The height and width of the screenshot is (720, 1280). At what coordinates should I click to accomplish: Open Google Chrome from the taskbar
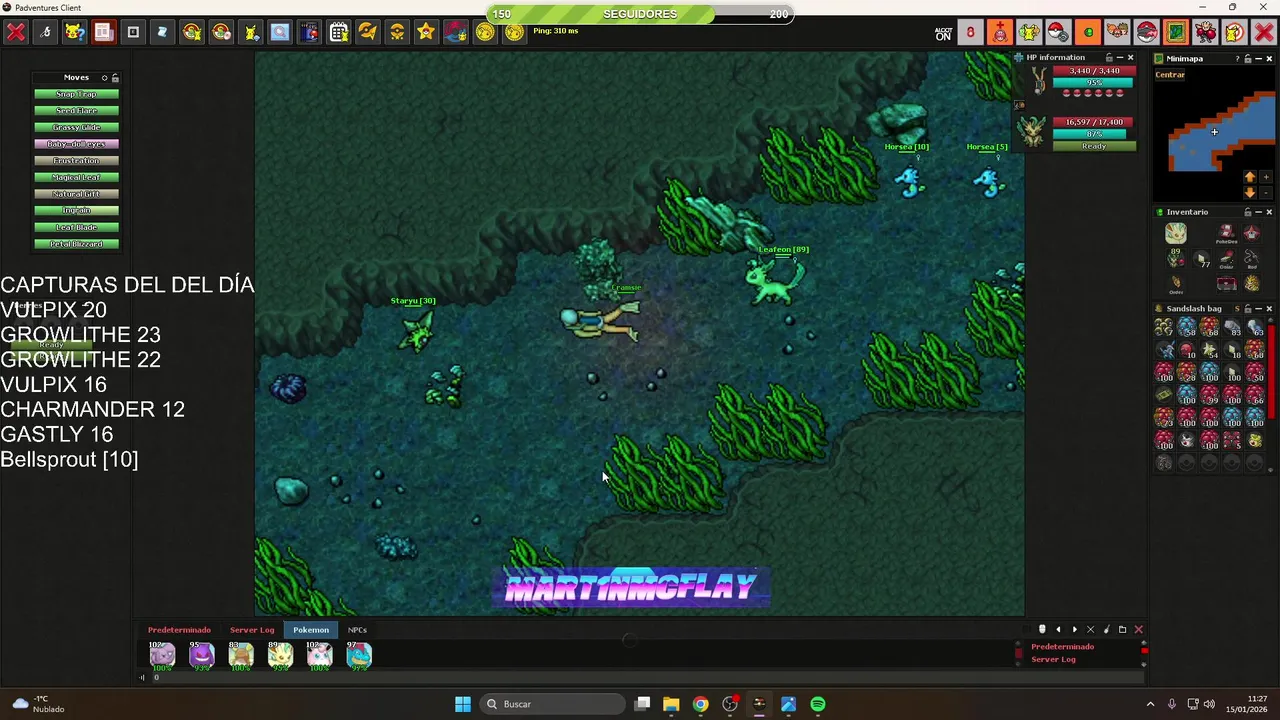[700, 704]
